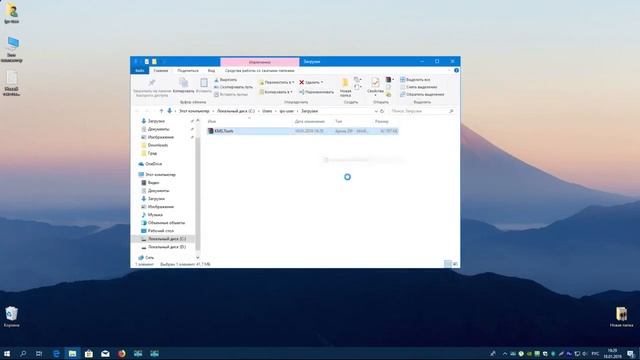Open the Файл tab
This screenshot has height=360, width=640.
tap(140, 71)
